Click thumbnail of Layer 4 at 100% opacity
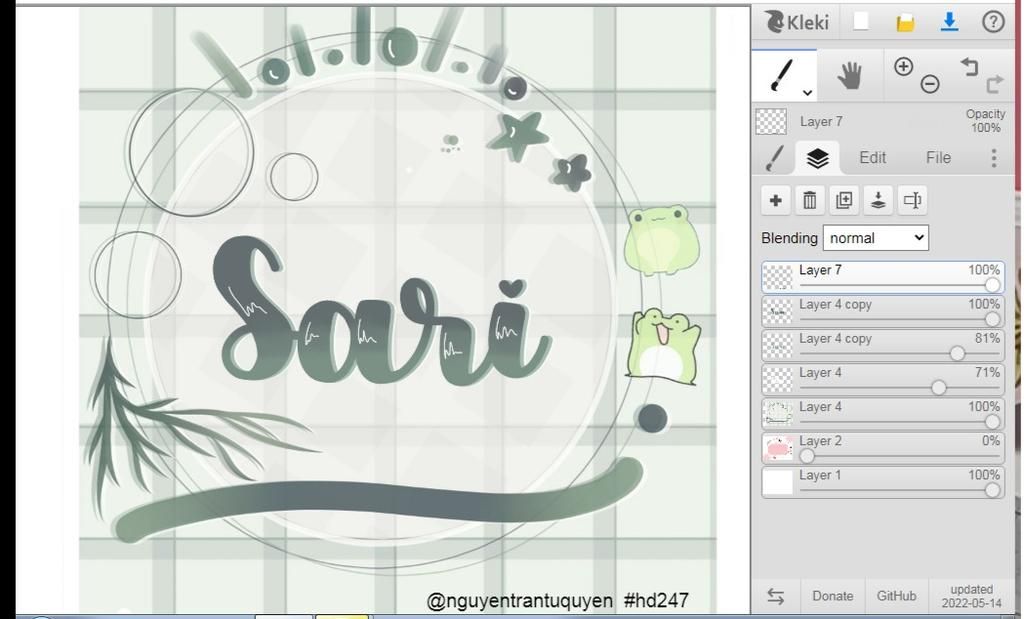 [778, 414]
